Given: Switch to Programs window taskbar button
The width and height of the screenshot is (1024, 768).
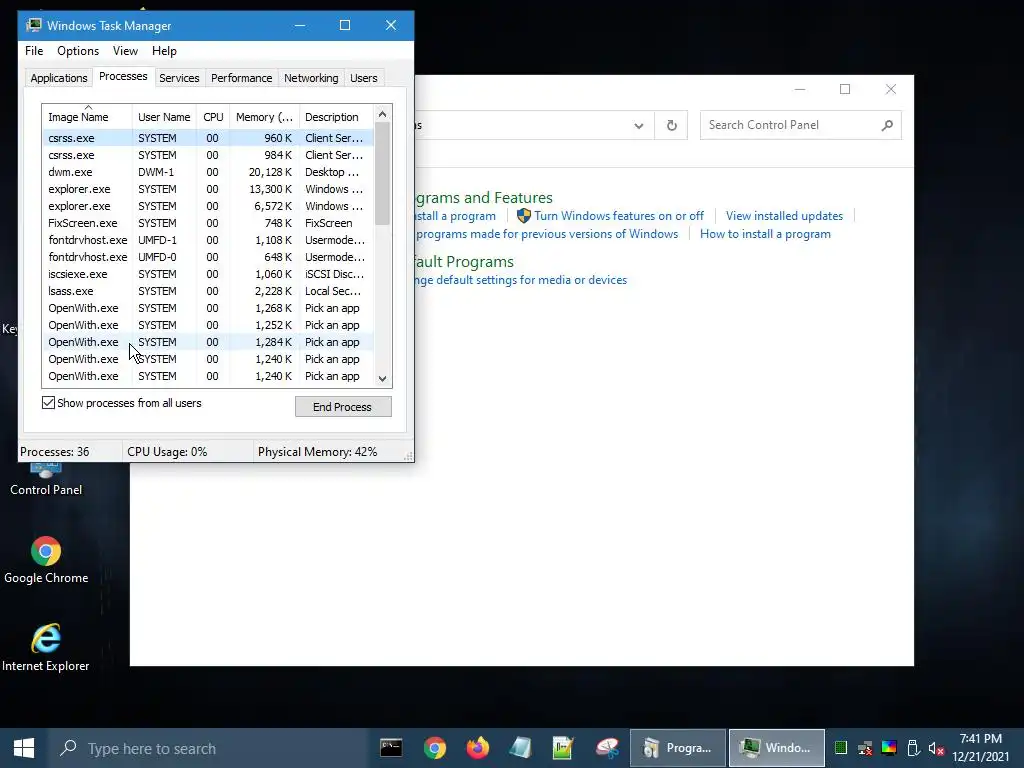Looking at the screenshot, I should [678, 748].
